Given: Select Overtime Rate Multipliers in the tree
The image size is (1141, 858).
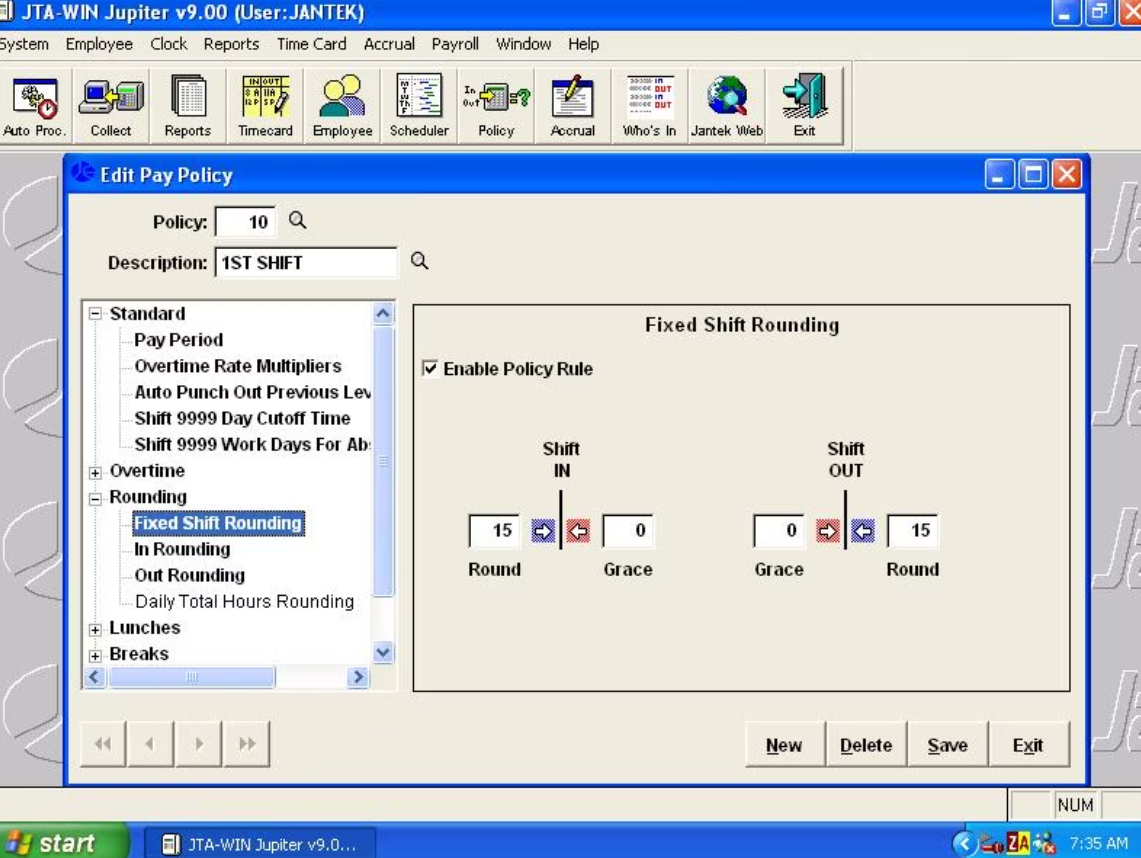Looking at the screenshot, I should (x=238, y=366).
